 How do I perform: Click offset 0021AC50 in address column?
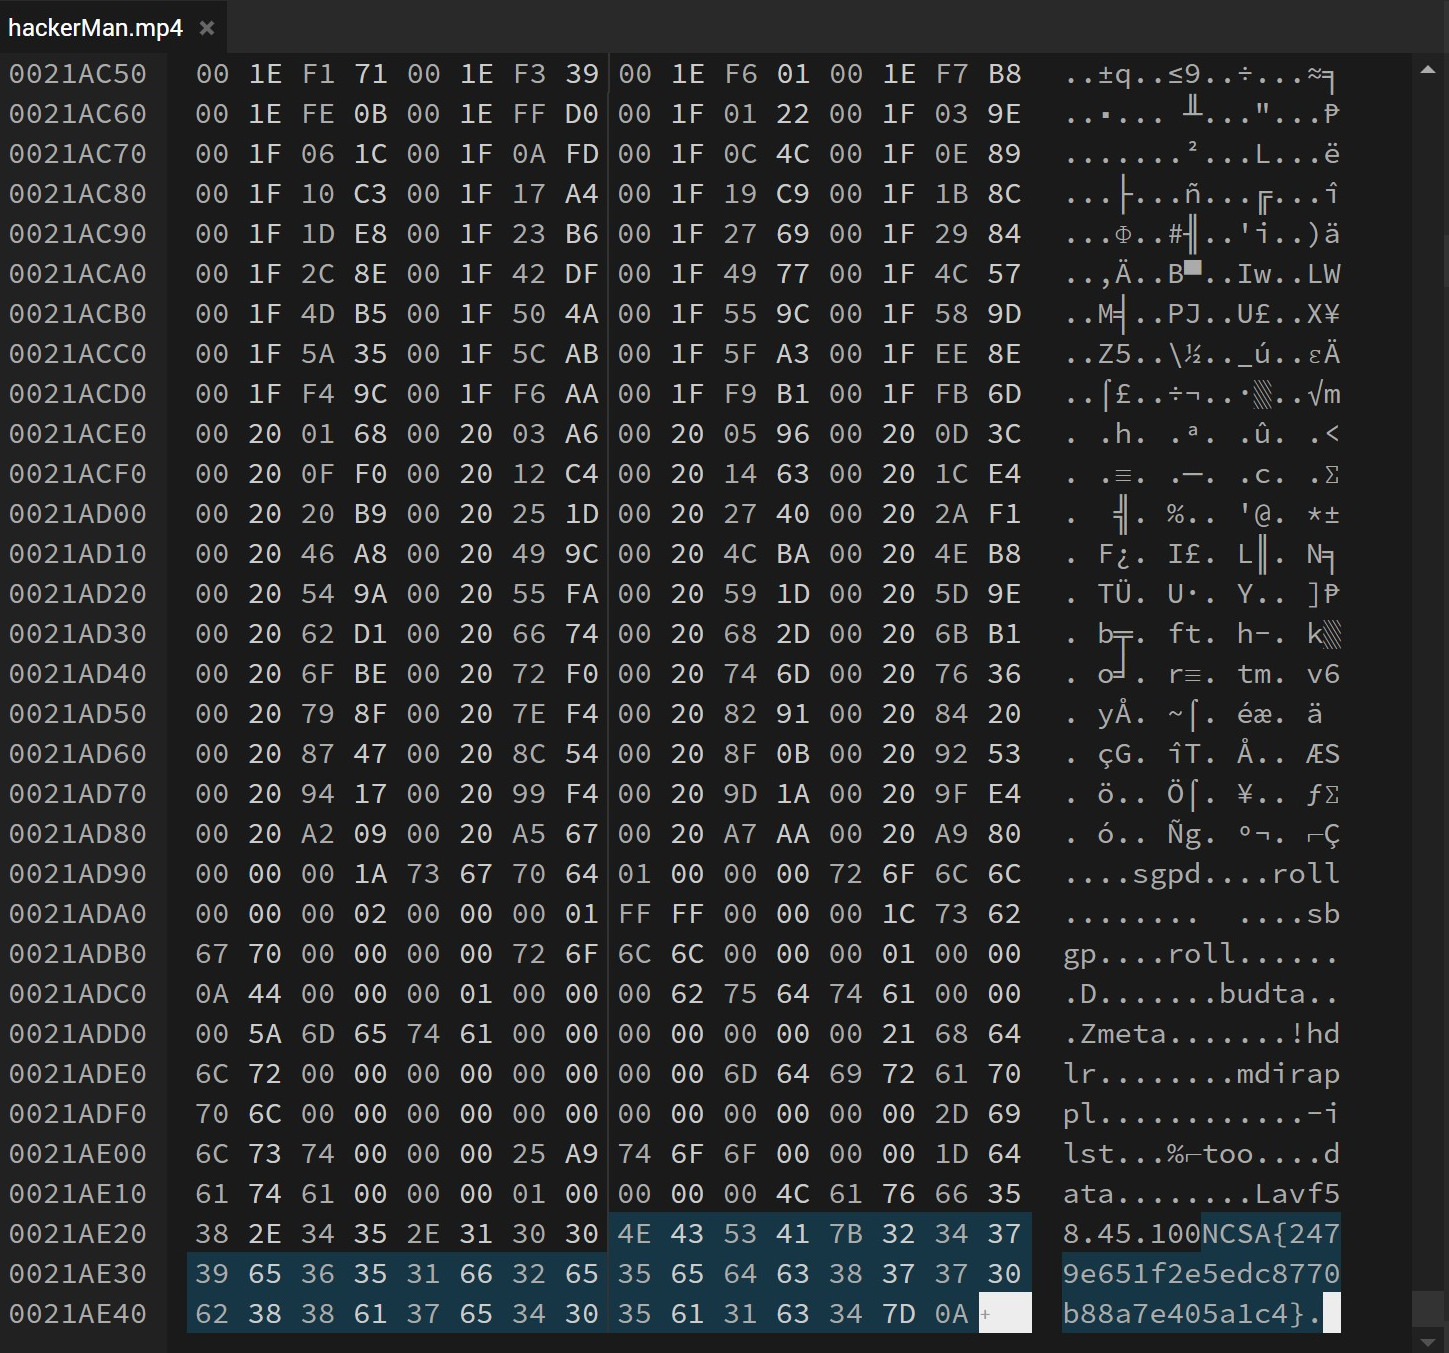[x=78, y=74]
